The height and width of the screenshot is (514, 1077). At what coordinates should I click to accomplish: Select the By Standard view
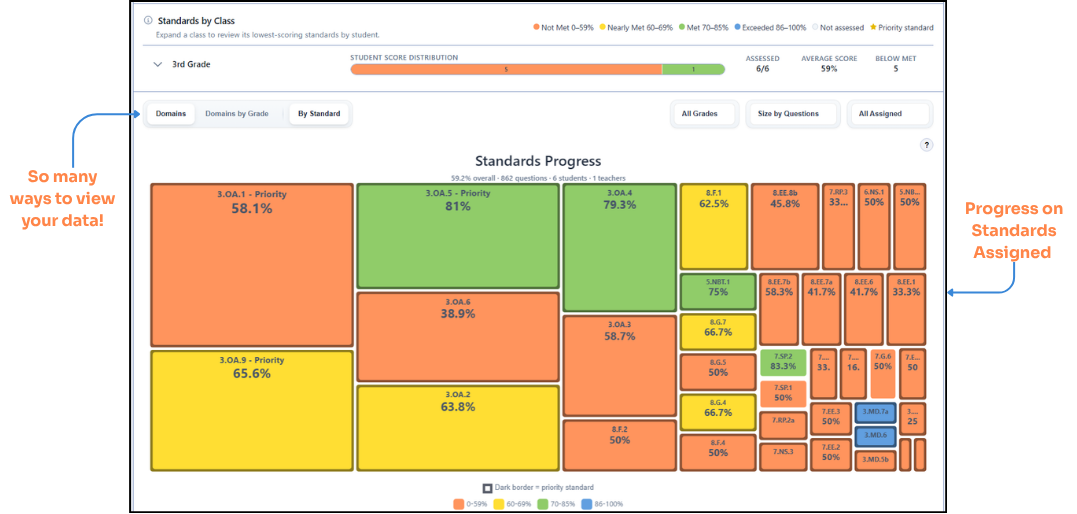coord(319,114)
